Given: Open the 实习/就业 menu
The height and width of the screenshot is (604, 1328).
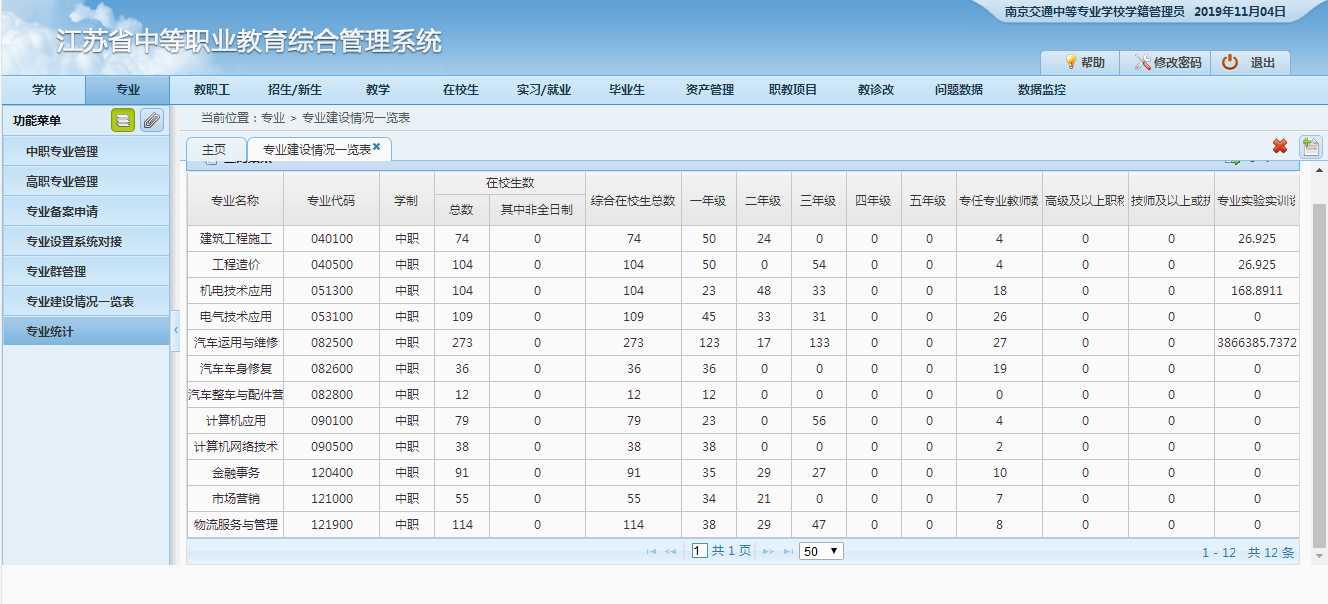Looking at the screenshot, I should tap(544, 90).
